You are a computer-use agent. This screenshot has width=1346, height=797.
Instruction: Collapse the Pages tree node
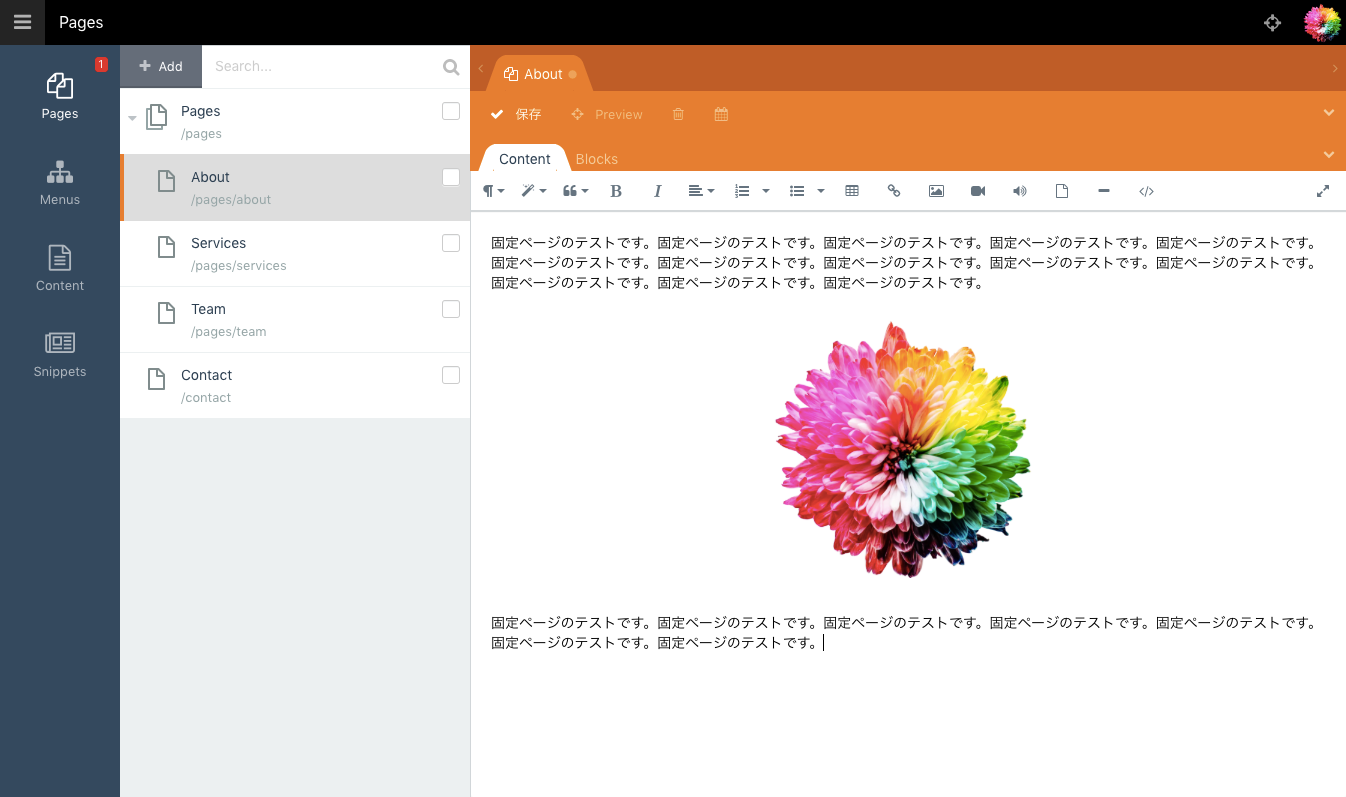coord(132,119)
